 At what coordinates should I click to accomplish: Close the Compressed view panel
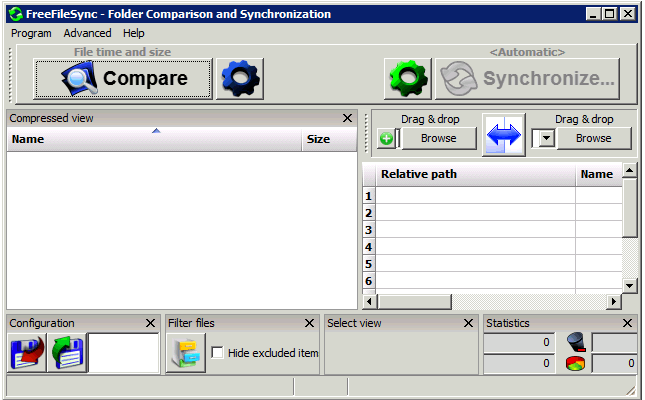(348, 118)
